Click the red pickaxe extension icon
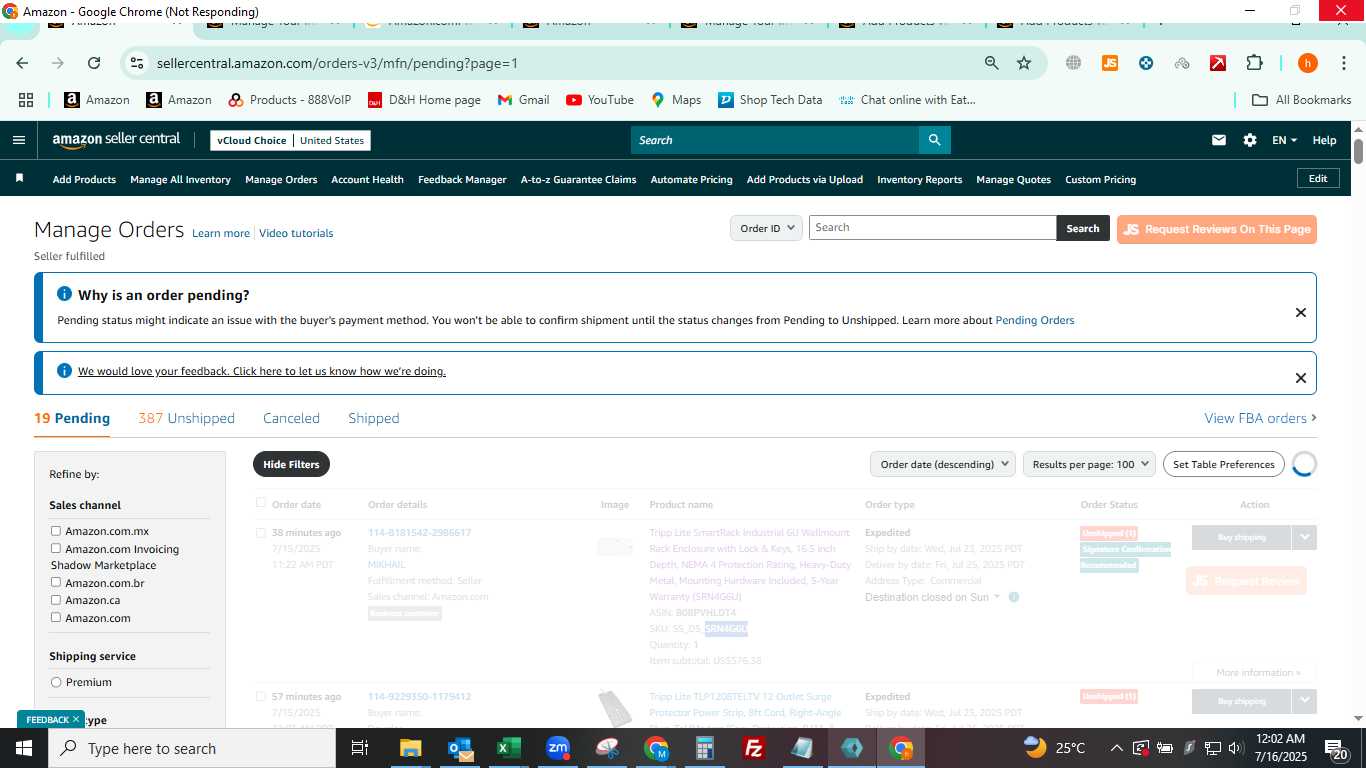 [x=1218, y=63]
